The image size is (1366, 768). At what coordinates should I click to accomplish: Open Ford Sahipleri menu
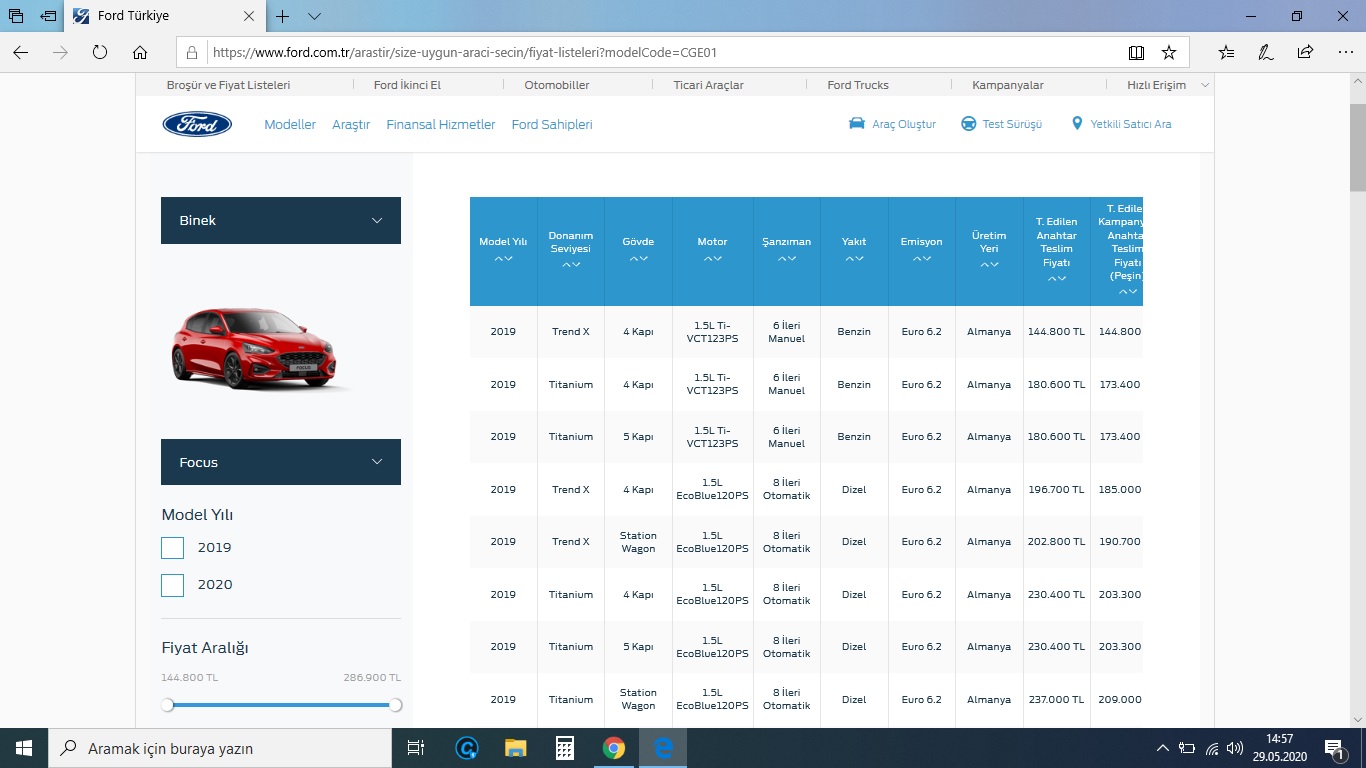[552, 124]
